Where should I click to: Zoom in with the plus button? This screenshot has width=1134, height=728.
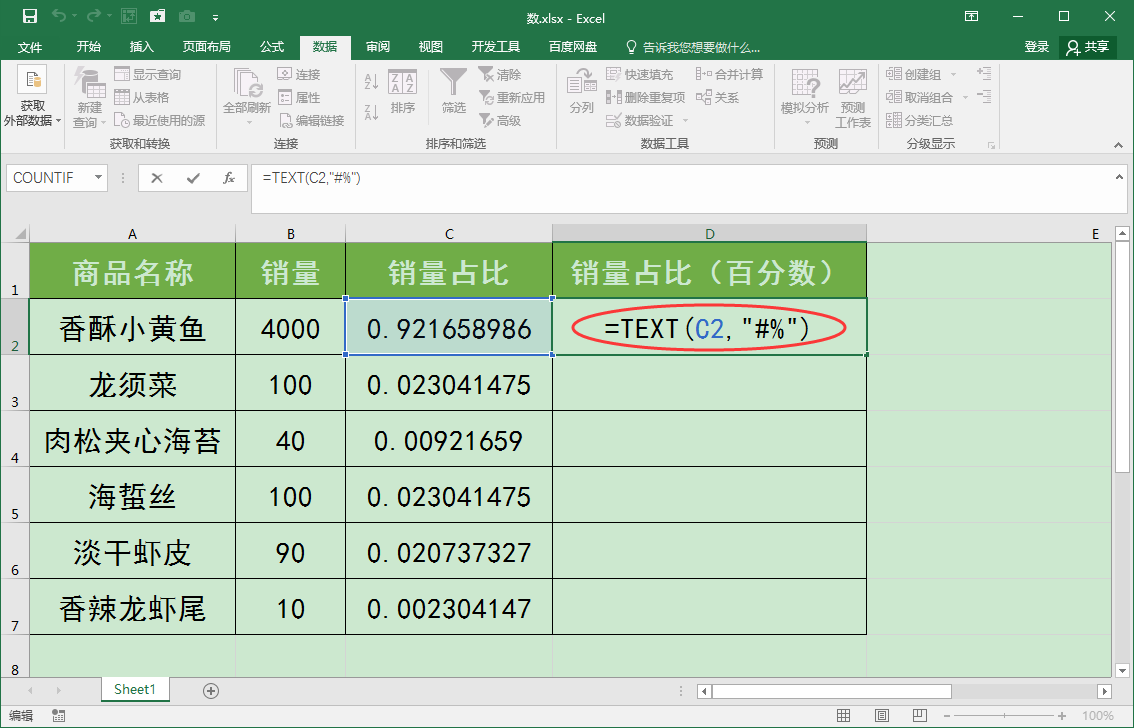point(1062,716)
